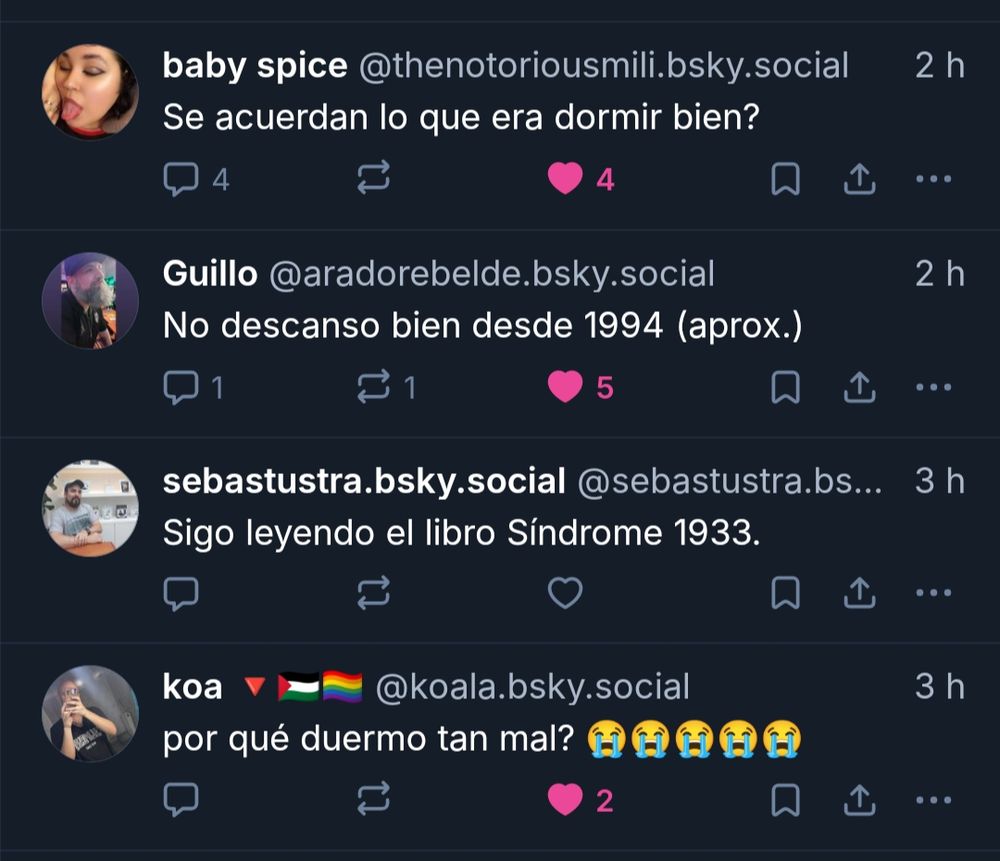
Task: Open more options on Guillo's post
Action: pyautogui.click(x=933, y=386)
